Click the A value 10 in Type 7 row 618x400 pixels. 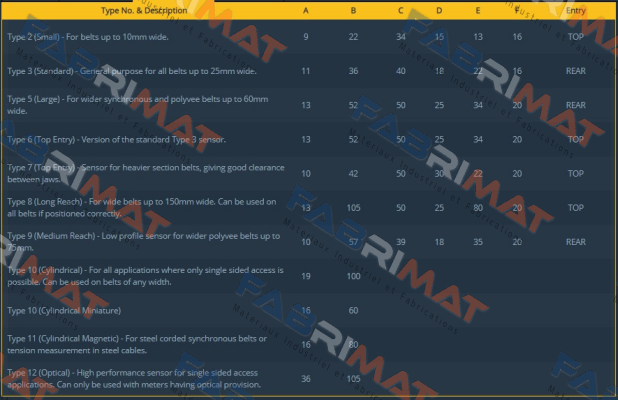coord(306,174)
